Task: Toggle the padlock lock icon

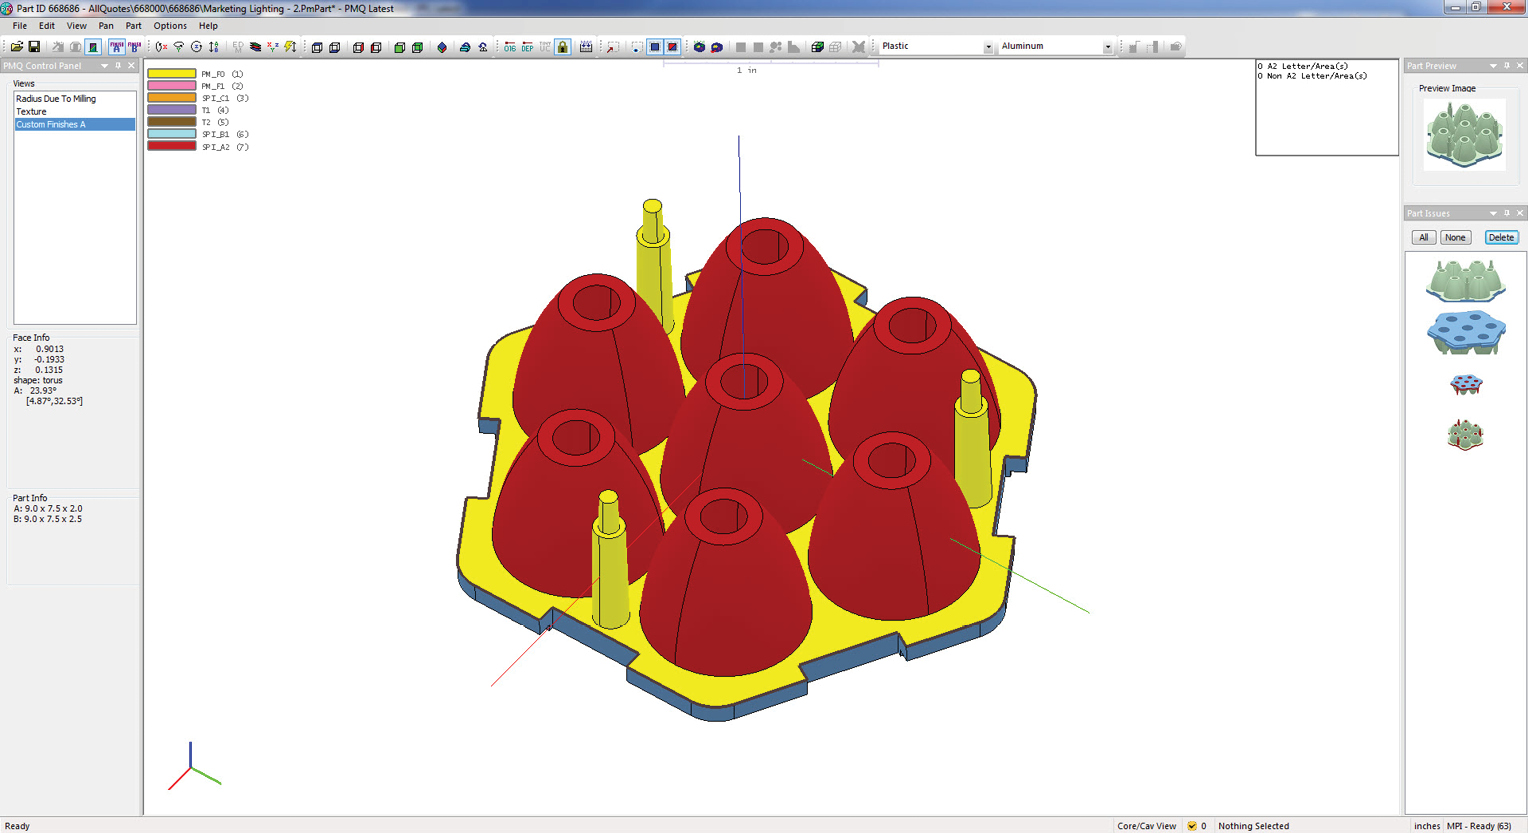Action: click(563, 47)
